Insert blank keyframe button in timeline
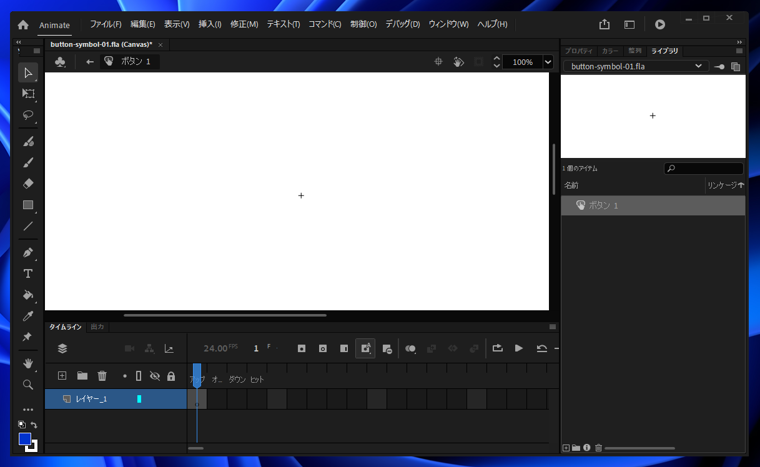Screen dimensions: 760x467 pyautogui.click(x=323, y=348)
